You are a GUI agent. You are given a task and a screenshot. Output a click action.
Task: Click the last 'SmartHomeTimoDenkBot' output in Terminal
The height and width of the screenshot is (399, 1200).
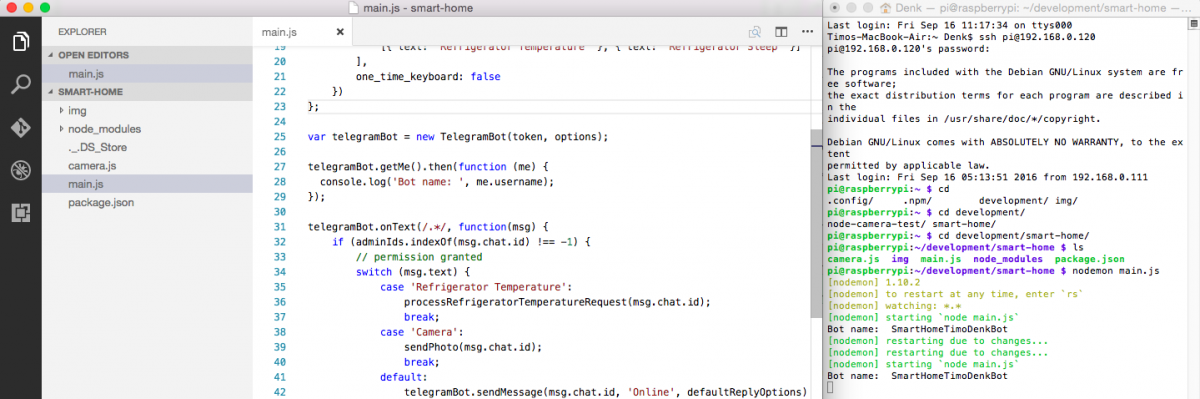[x=949, y=376]
